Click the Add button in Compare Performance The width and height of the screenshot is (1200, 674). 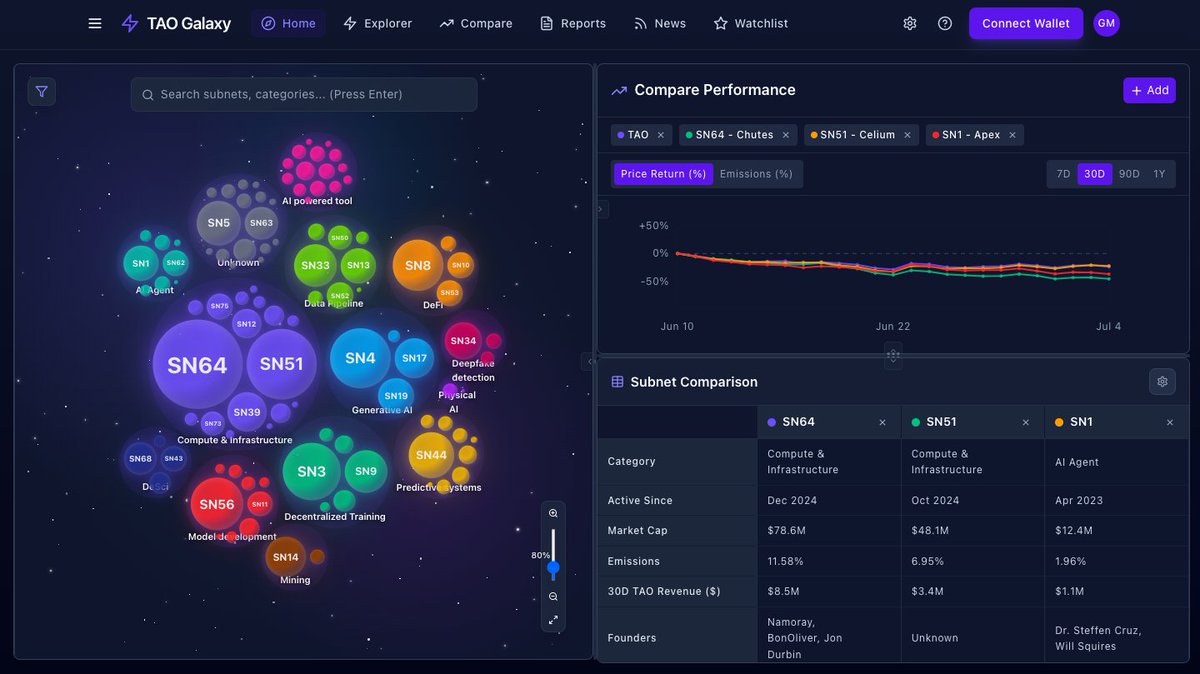click(x=1150, y=90)
